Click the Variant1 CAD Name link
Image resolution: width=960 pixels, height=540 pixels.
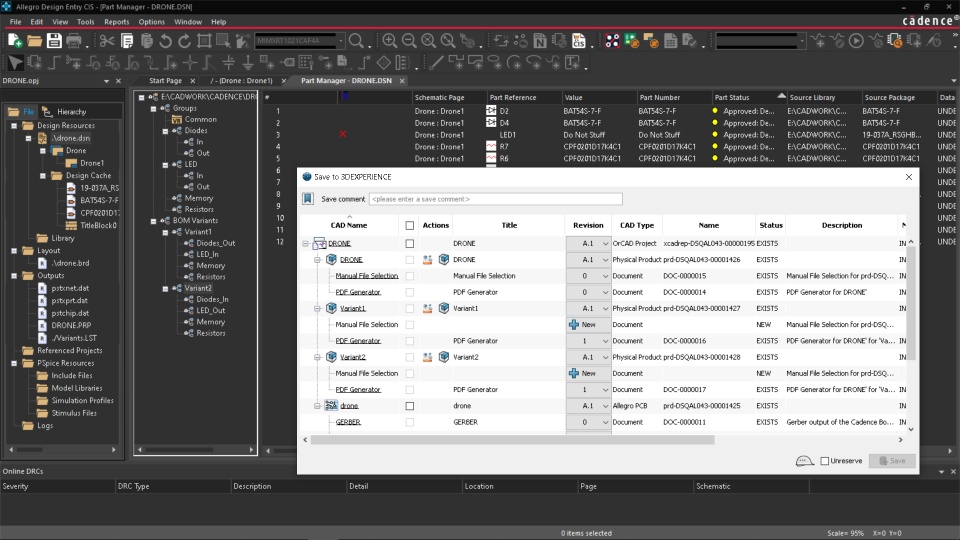353,308
